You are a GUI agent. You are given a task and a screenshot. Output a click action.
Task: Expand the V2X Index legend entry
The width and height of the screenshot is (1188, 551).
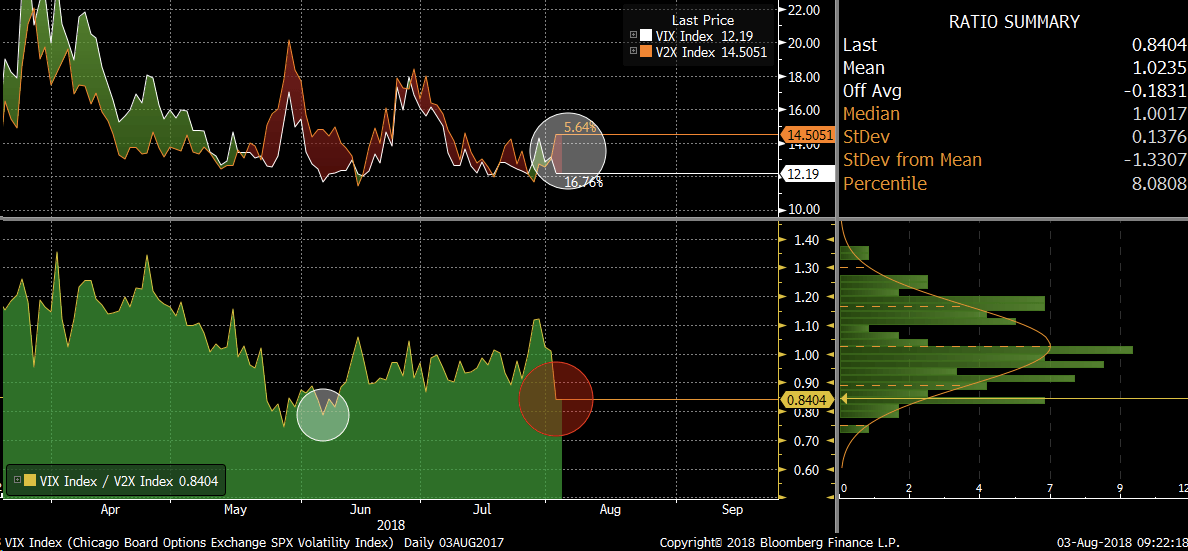pyautogui.click(x=633, y=52)
